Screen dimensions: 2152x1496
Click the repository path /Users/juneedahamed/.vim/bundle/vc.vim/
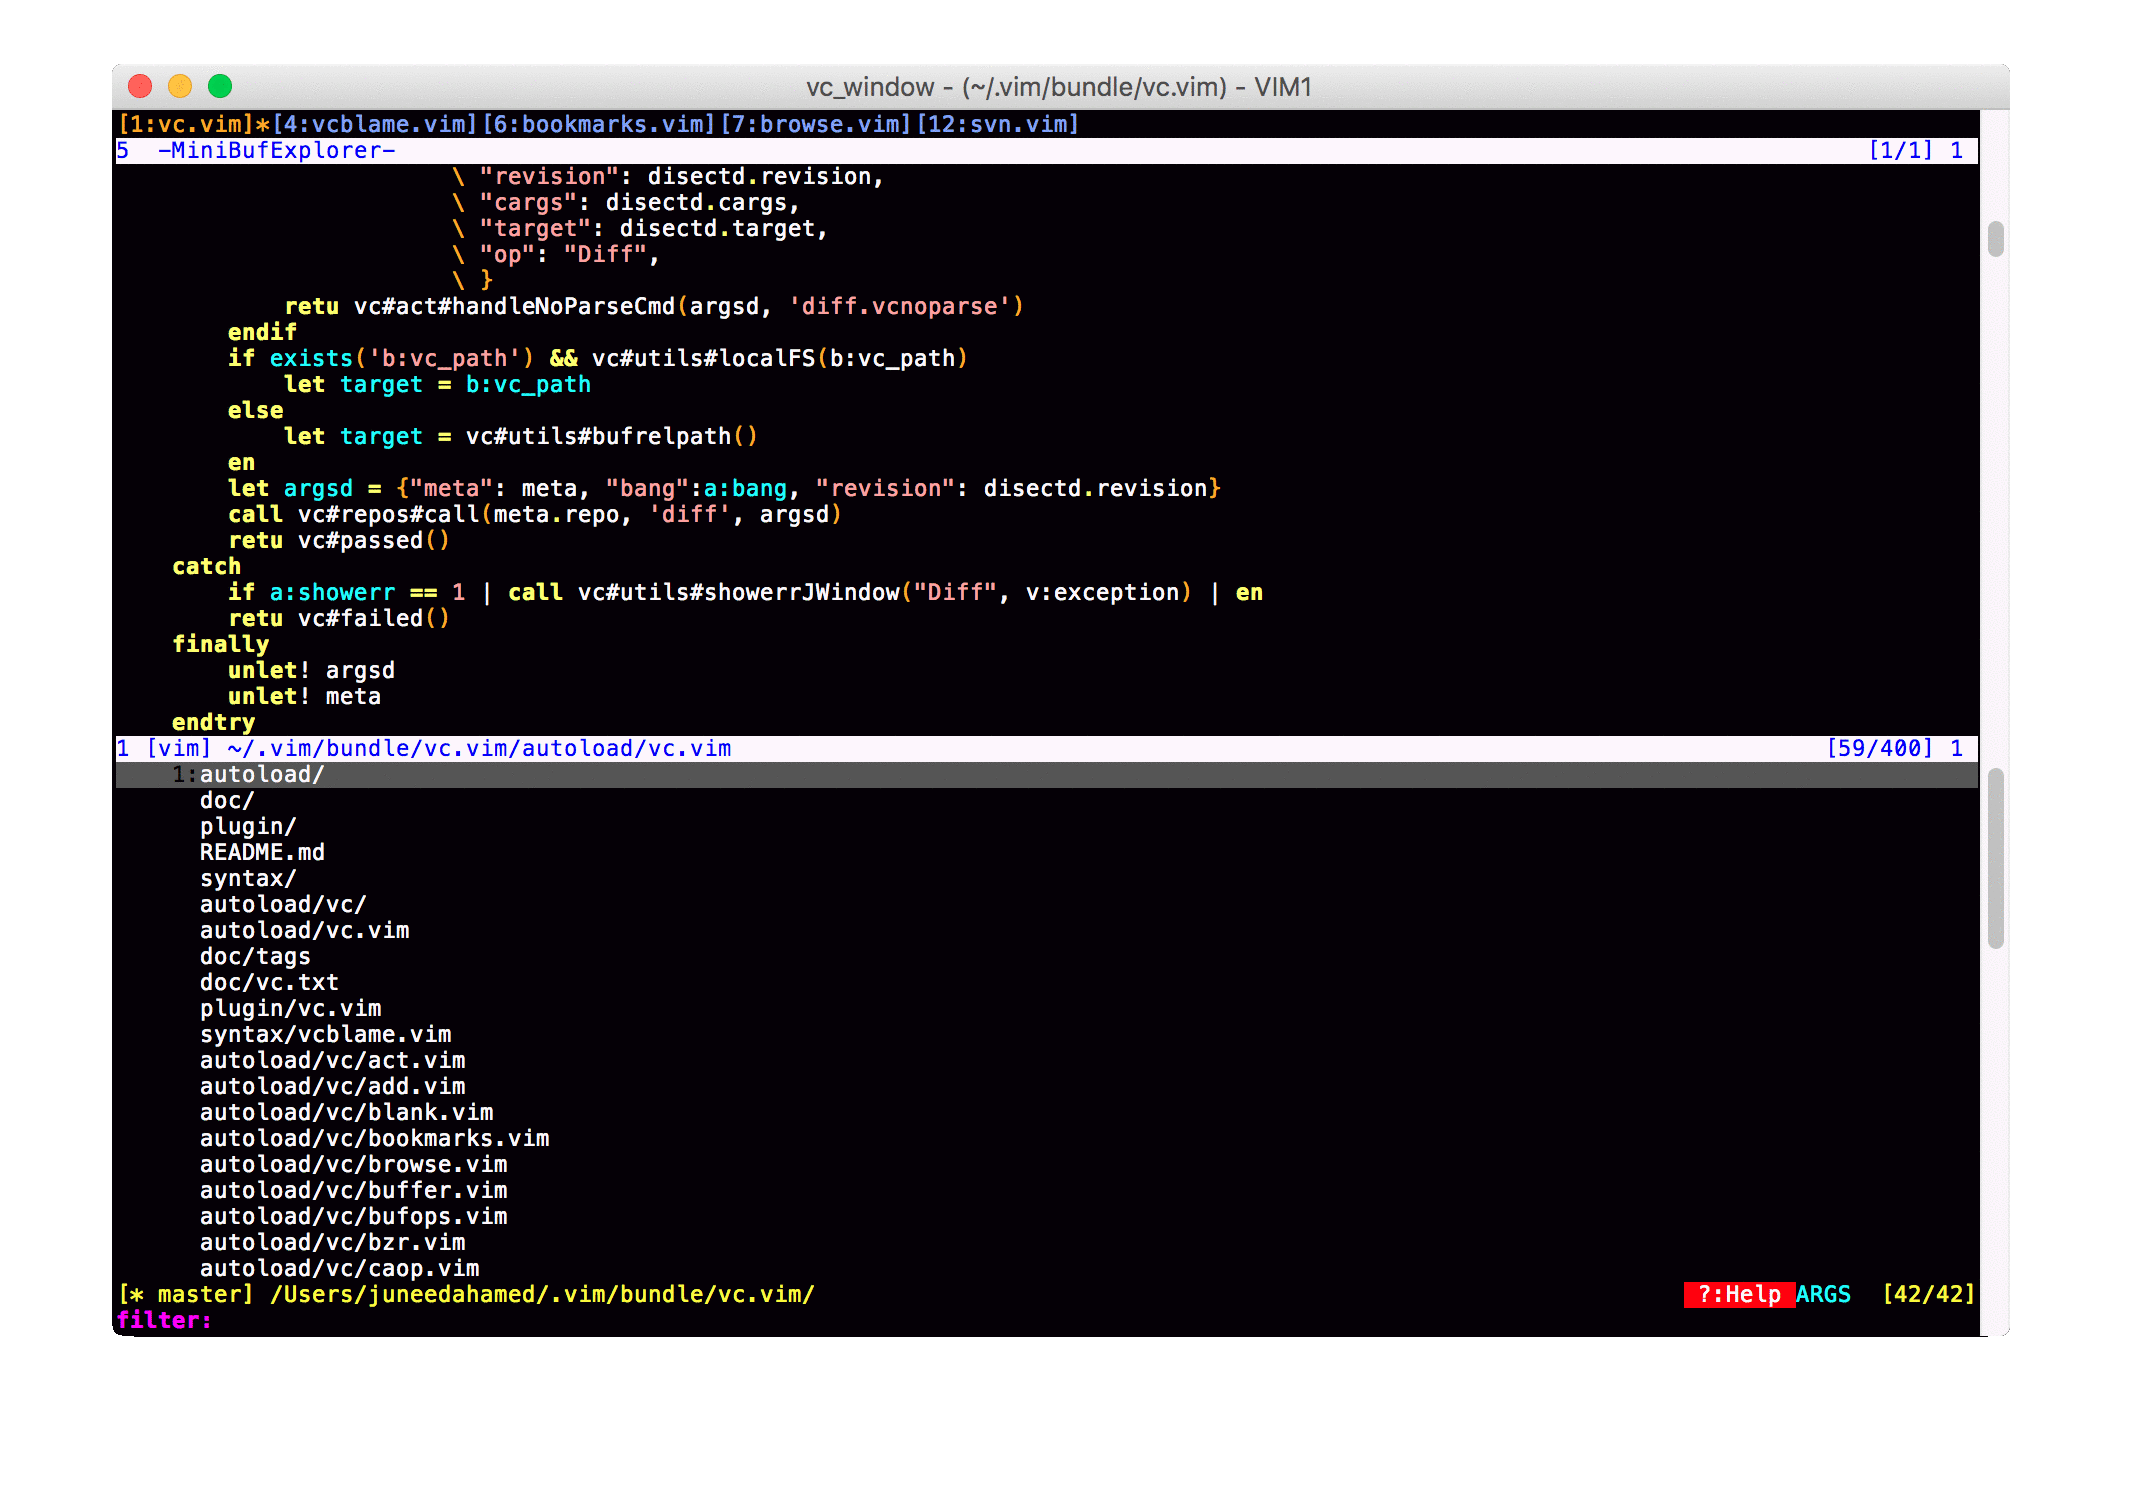click(x=542, y=1293)
